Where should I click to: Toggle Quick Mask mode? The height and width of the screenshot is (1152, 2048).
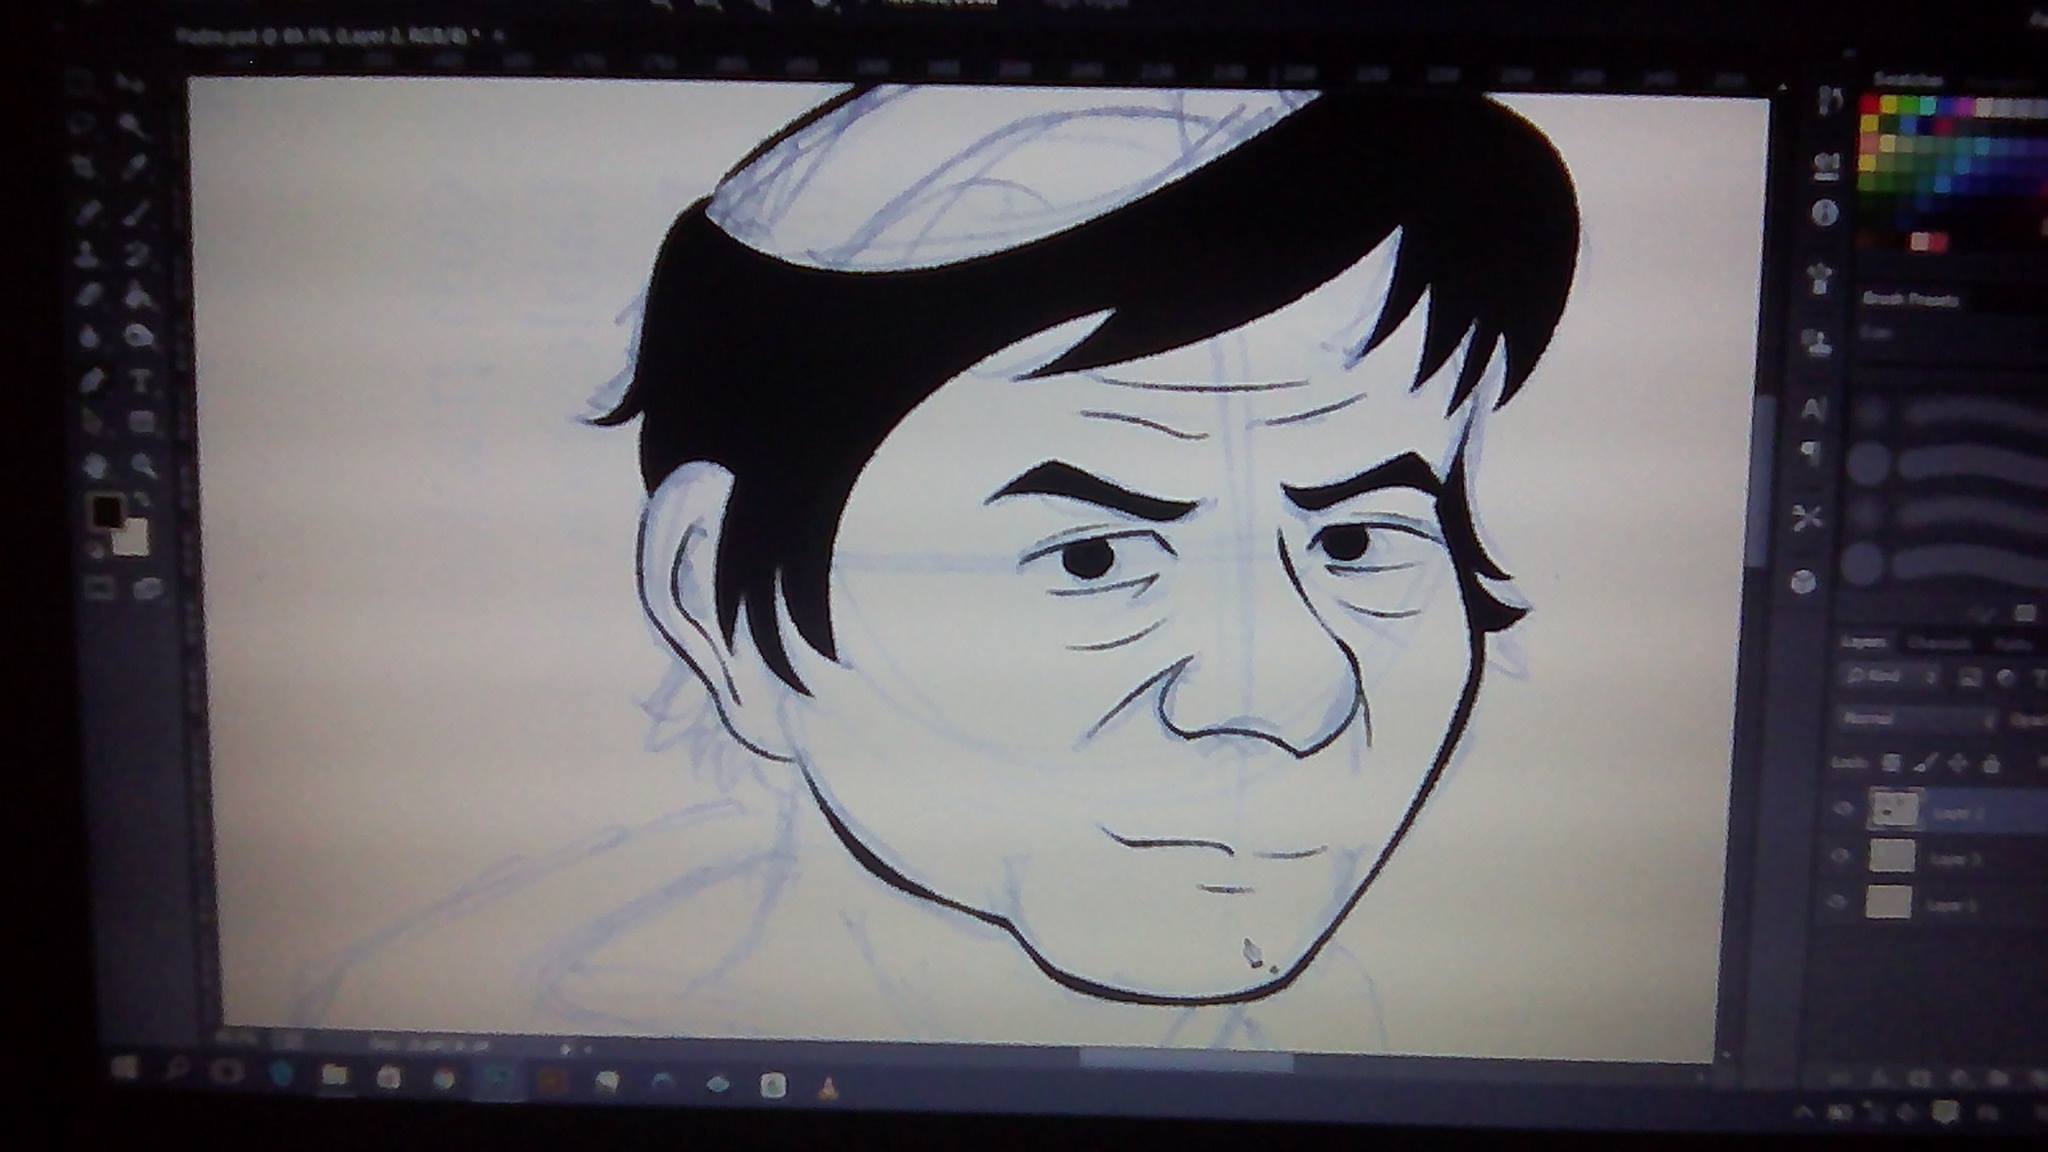point(98,587)
